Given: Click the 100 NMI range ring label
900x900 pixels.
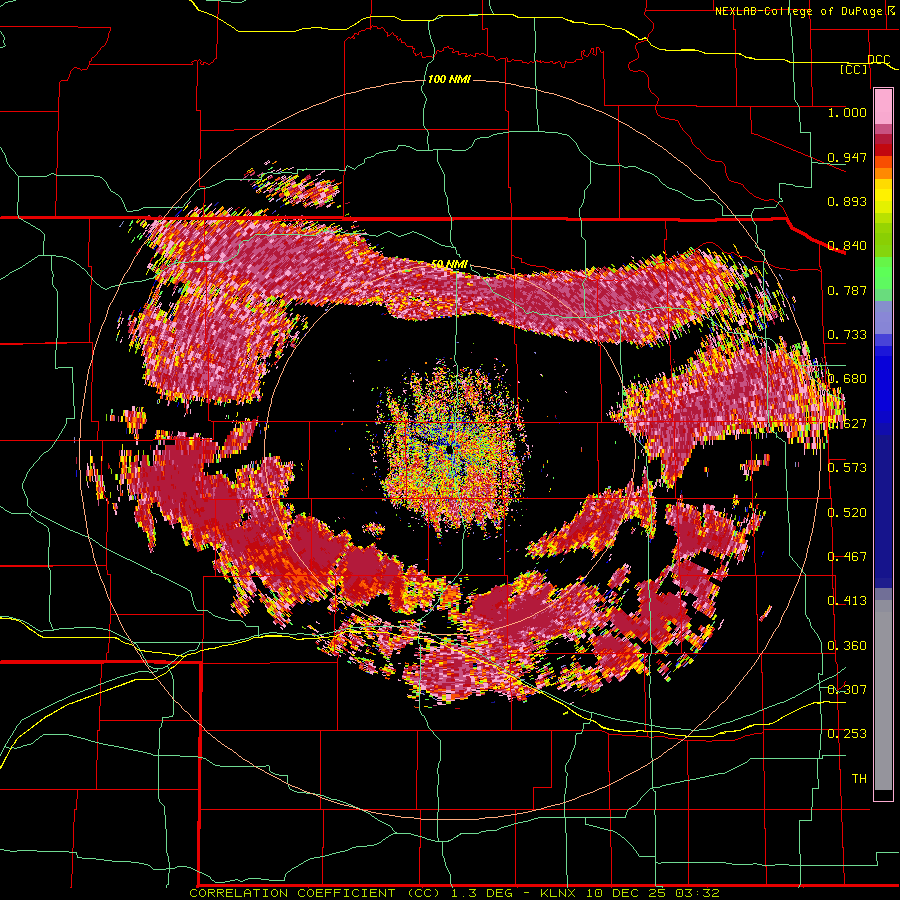Looking at the screenshot, I should tap(449, 79).
